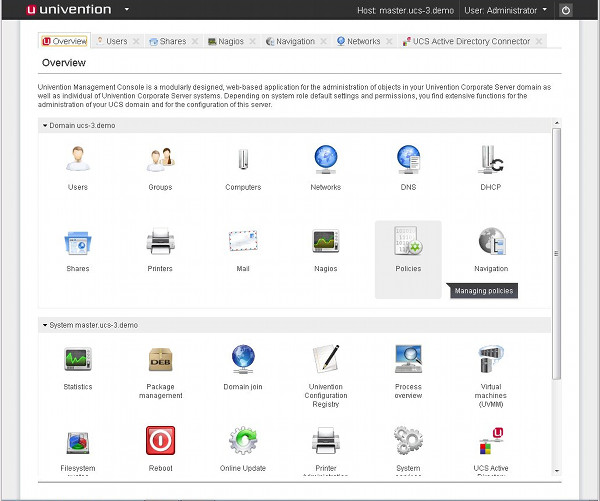Open the Shares folder icon
The height and width of the screenshot is (501, 600).
coord(78,243)
